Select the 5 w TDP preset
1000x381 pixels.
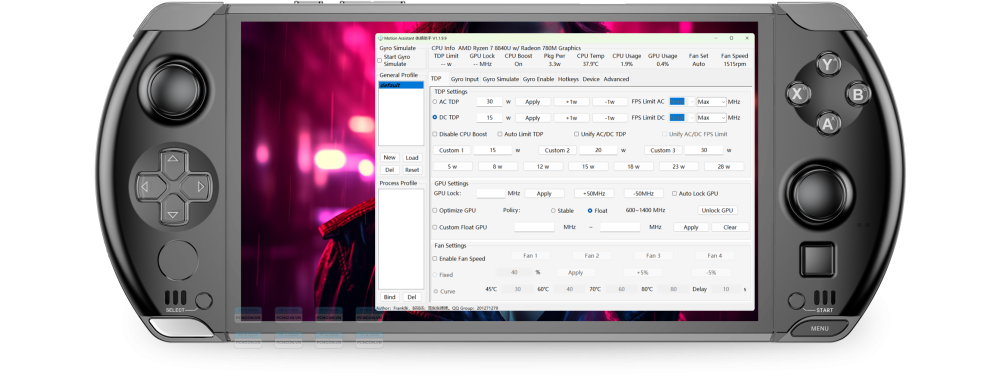[x=453, y=167]
